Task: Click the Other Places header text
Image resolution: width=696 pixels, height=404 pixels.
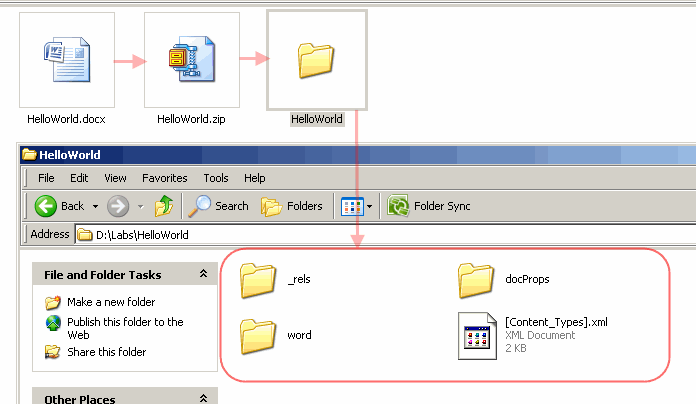Action: pos(80,399)
